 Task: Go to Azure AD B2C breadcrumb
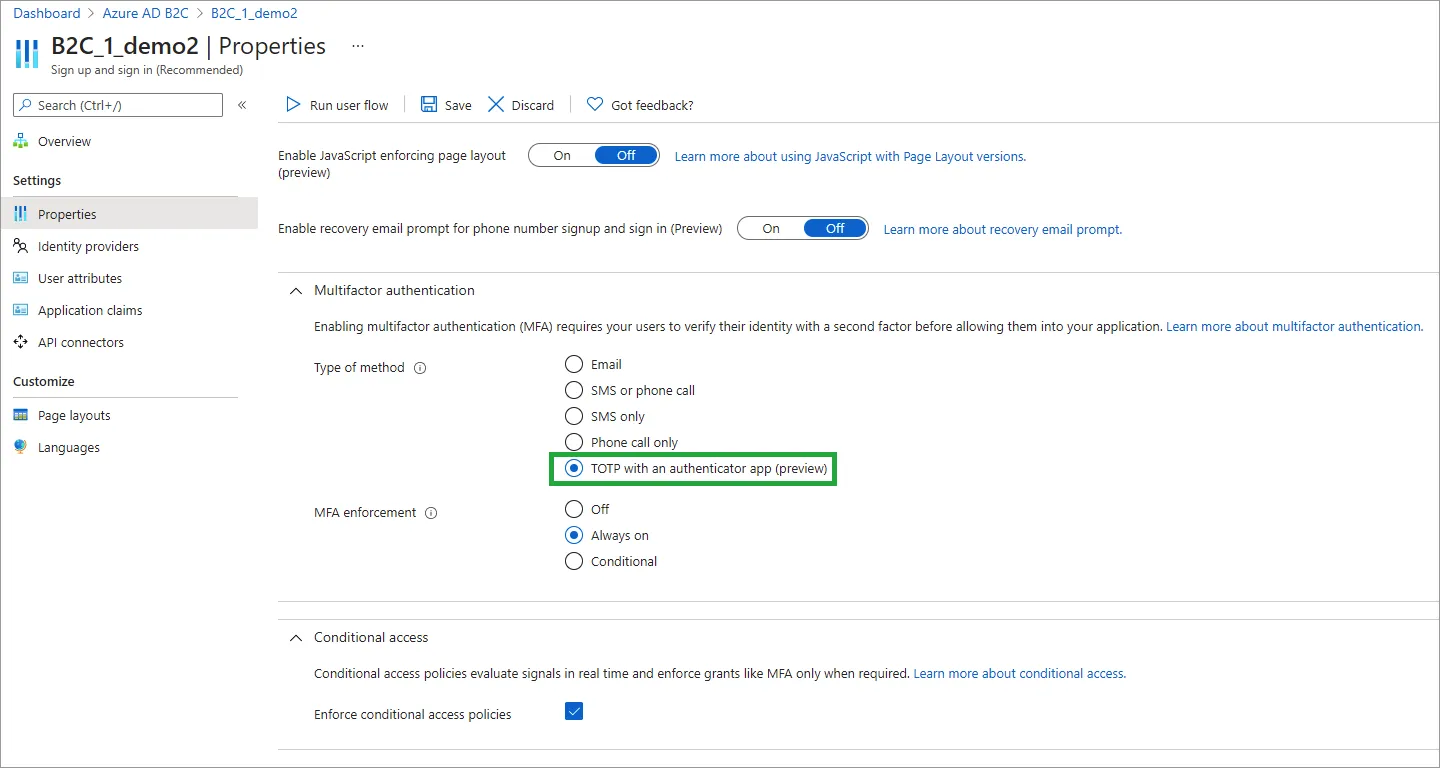pyautogui.click(x=146, y=14)
